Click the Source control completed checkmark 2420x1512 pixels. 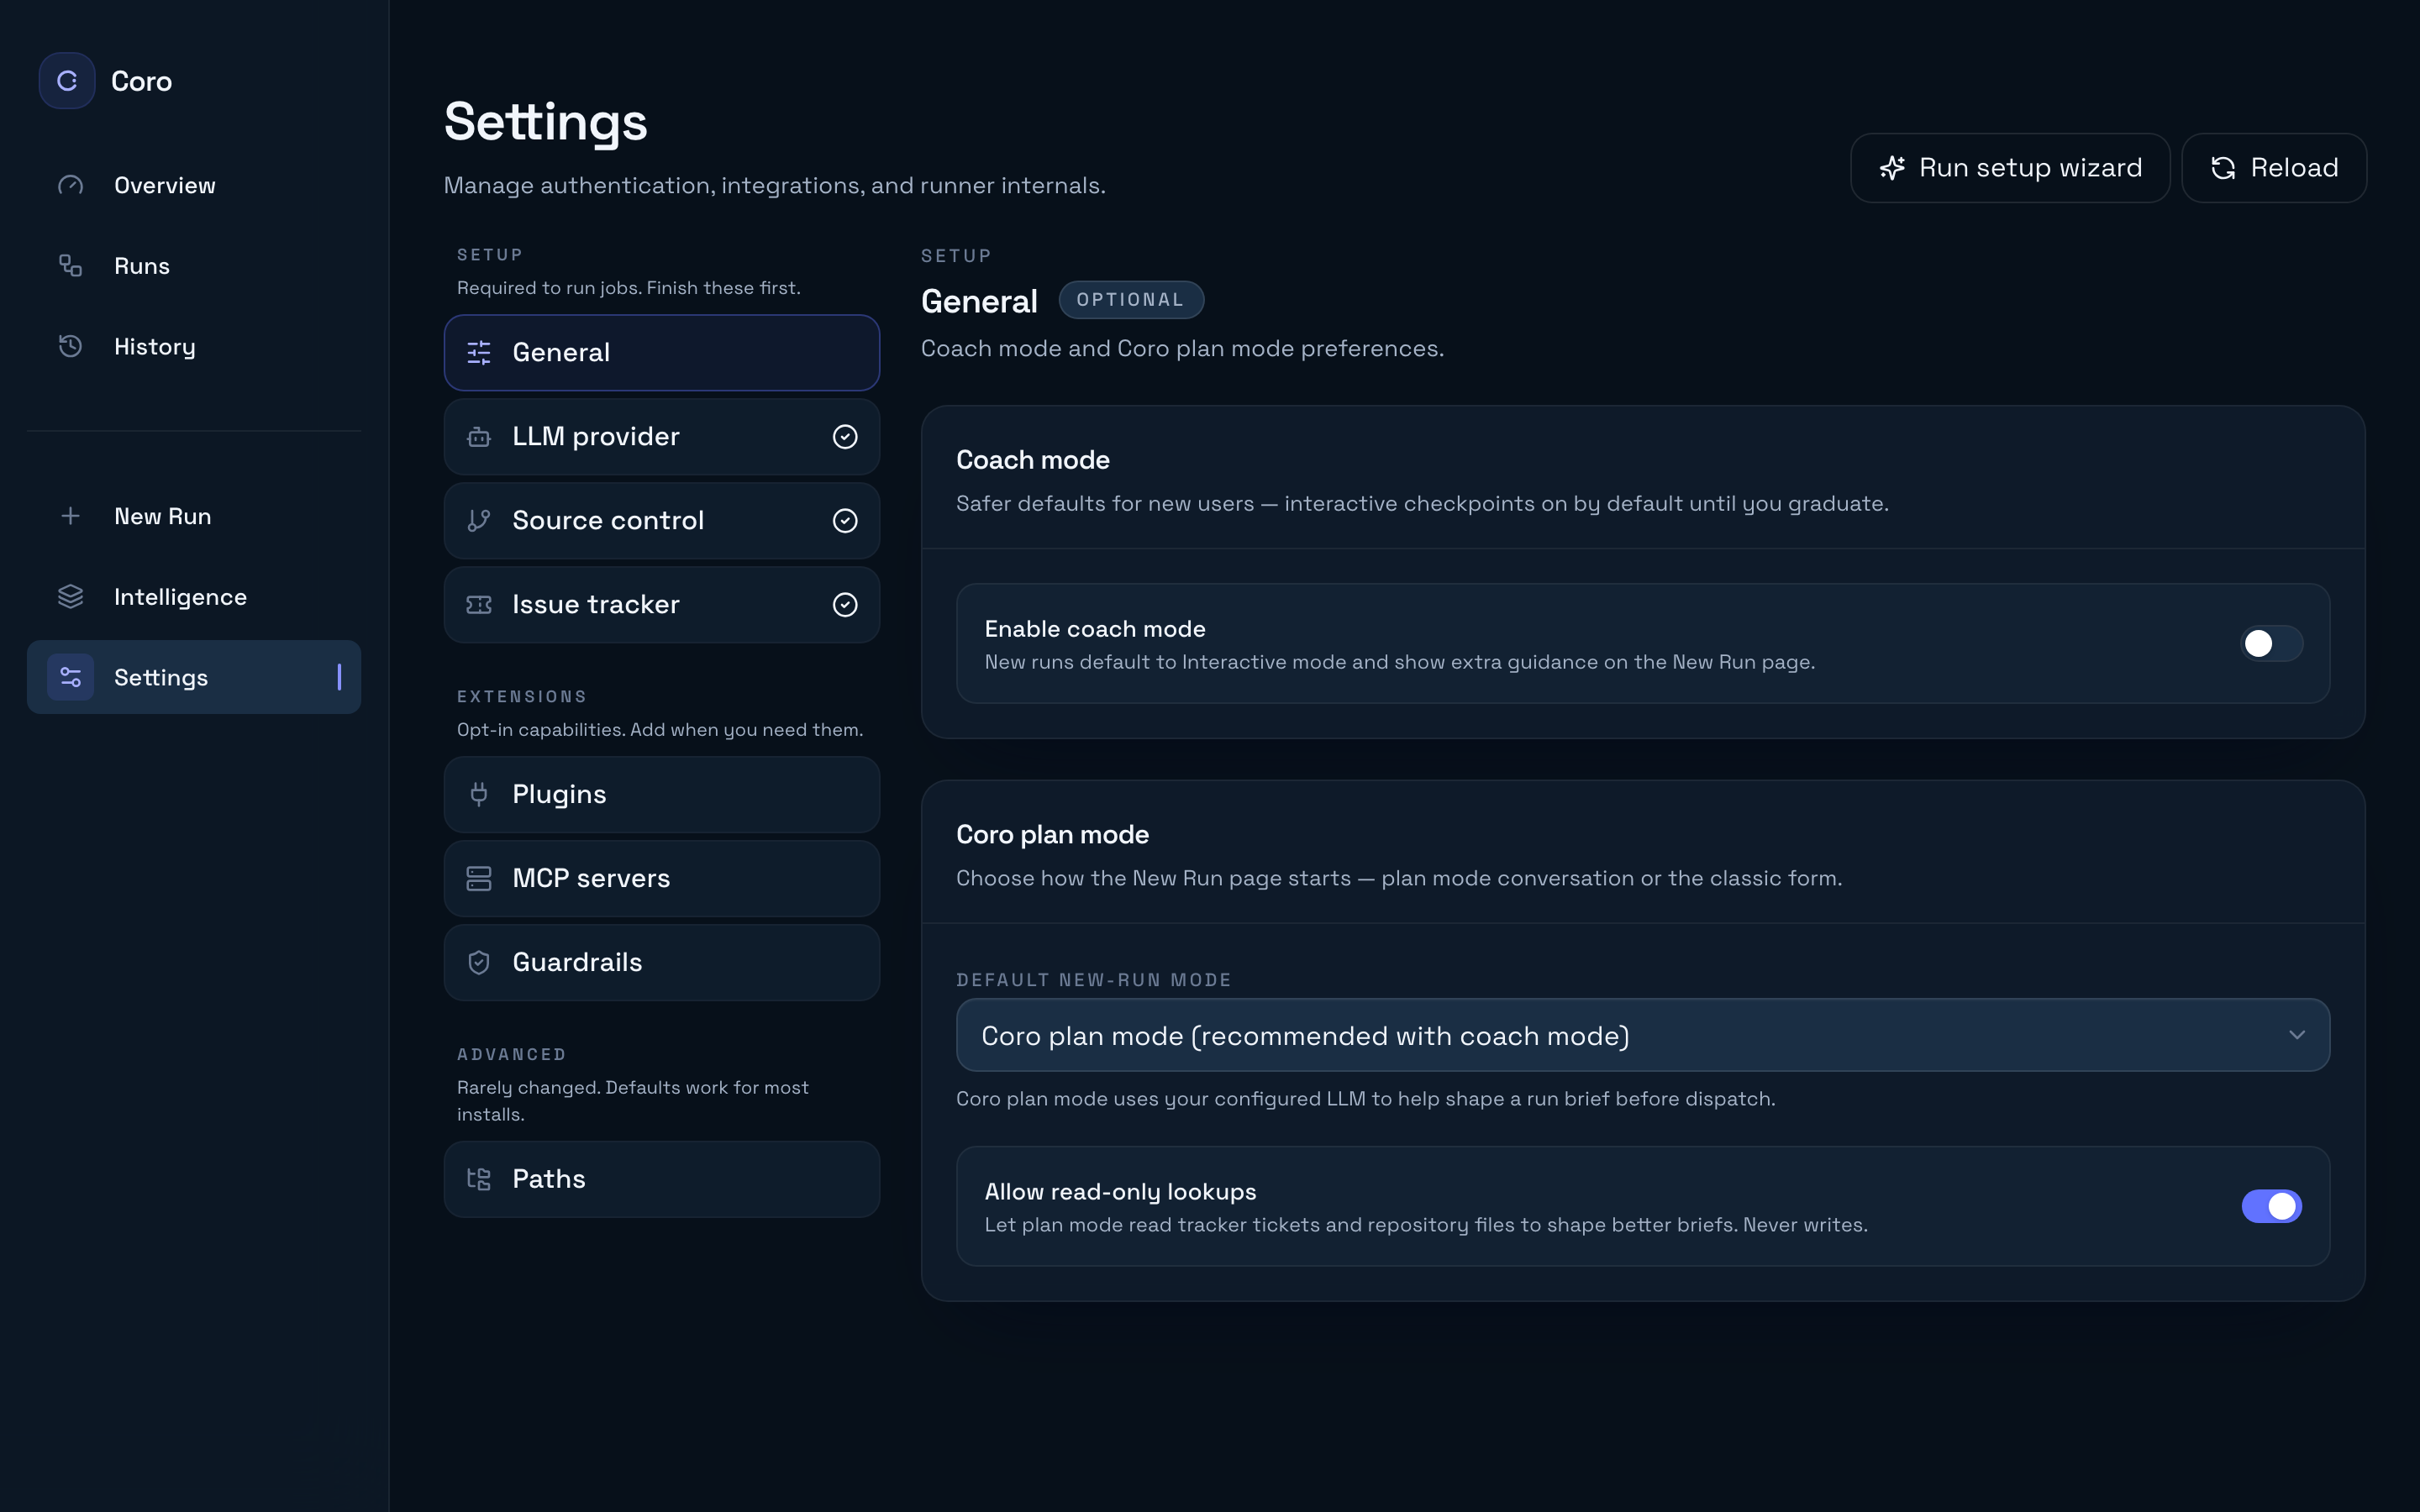(x=845, y=520)
